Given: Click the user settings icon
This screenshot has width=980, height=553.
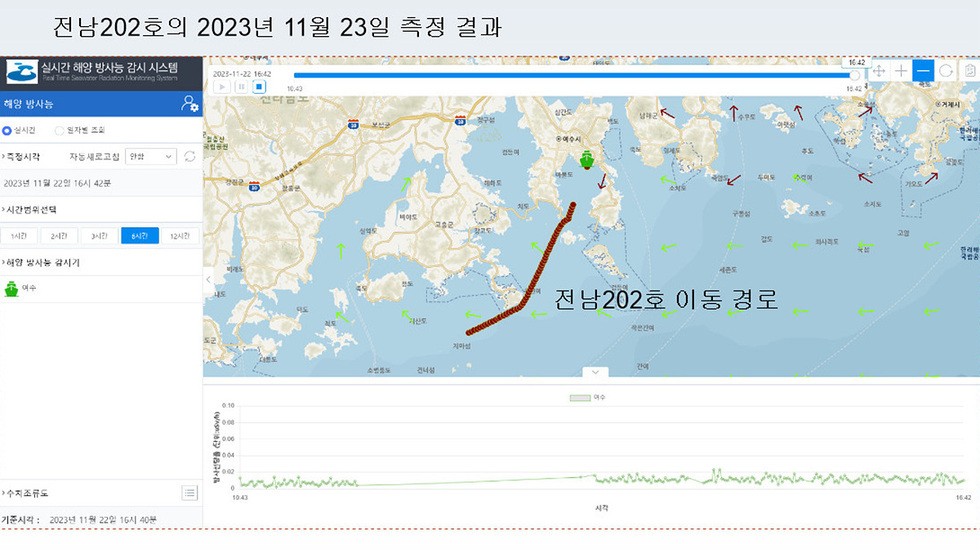Looking at the screenshot, I should [189, 104].
